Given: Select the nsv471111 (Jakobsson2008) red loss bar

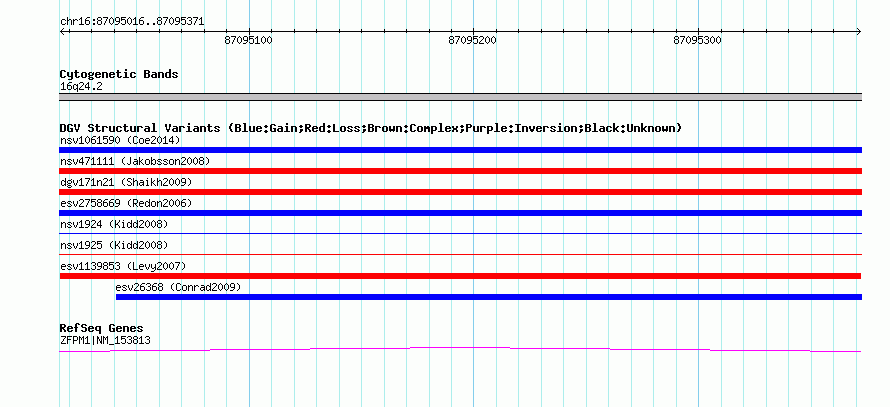Looking at the screenshot, I should (x=460, y=171).
